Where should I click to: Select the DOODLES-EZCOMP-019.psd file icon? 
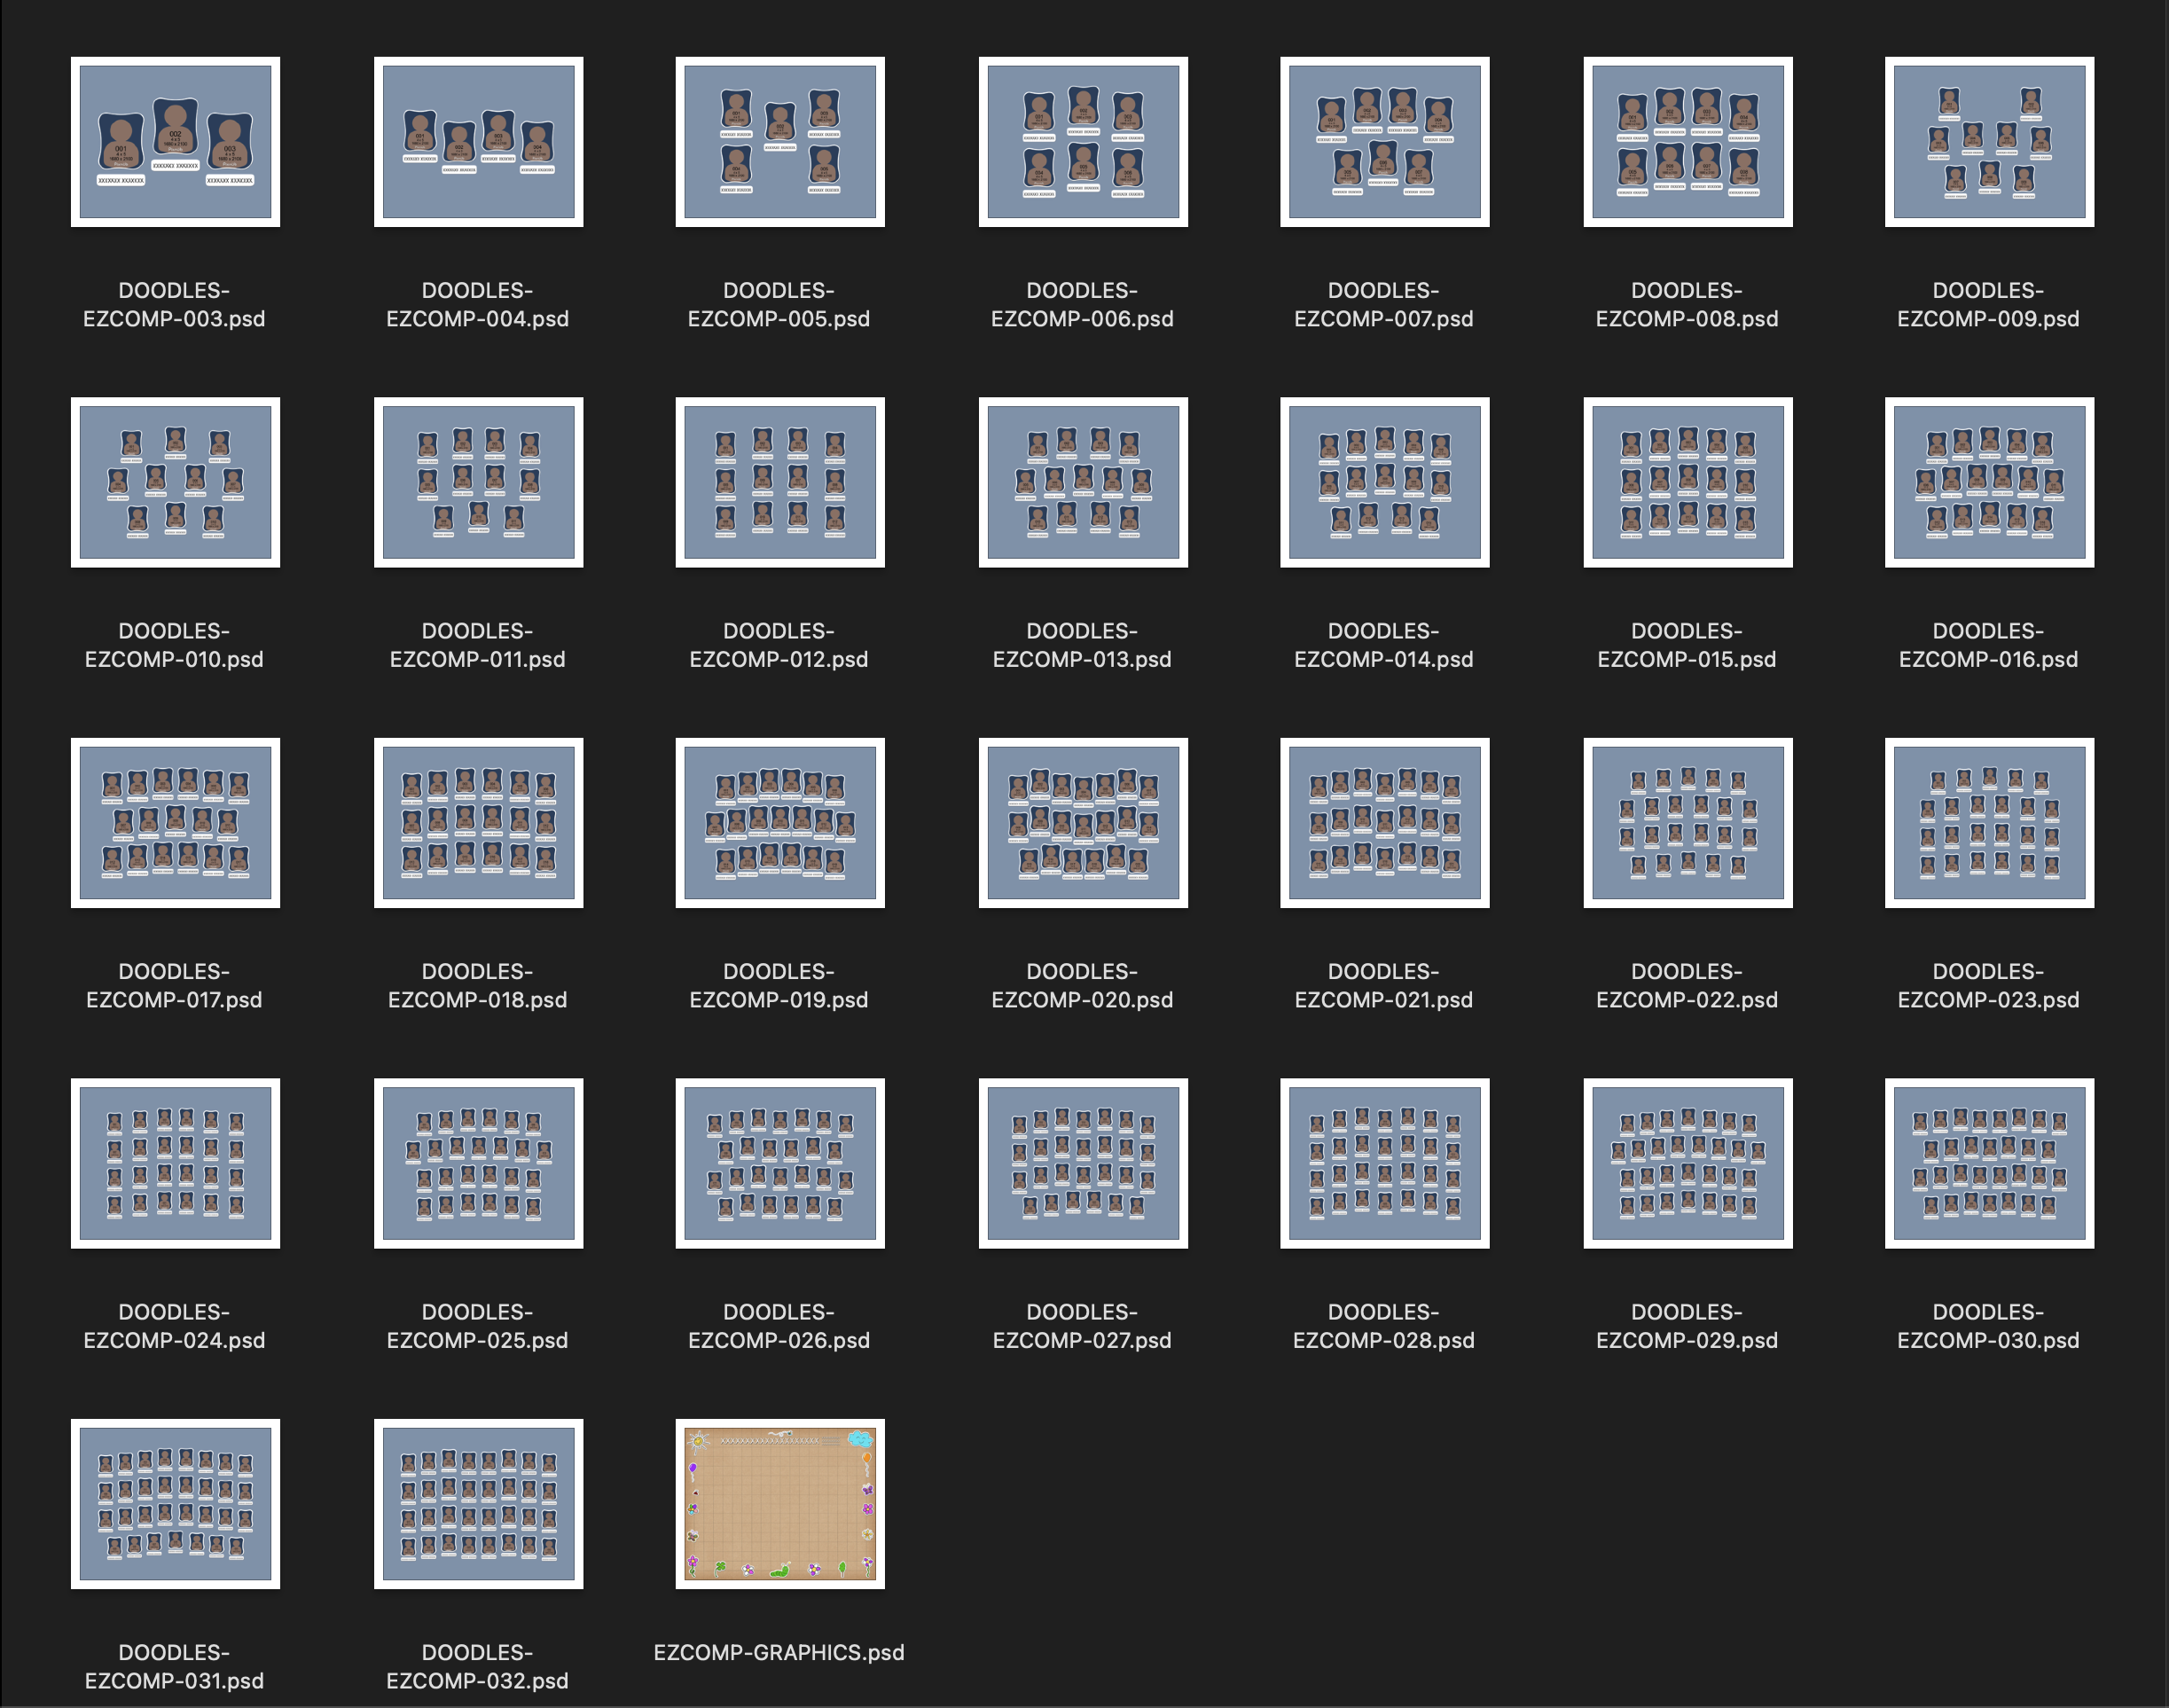pyautogui.click(x=780, y=823)
